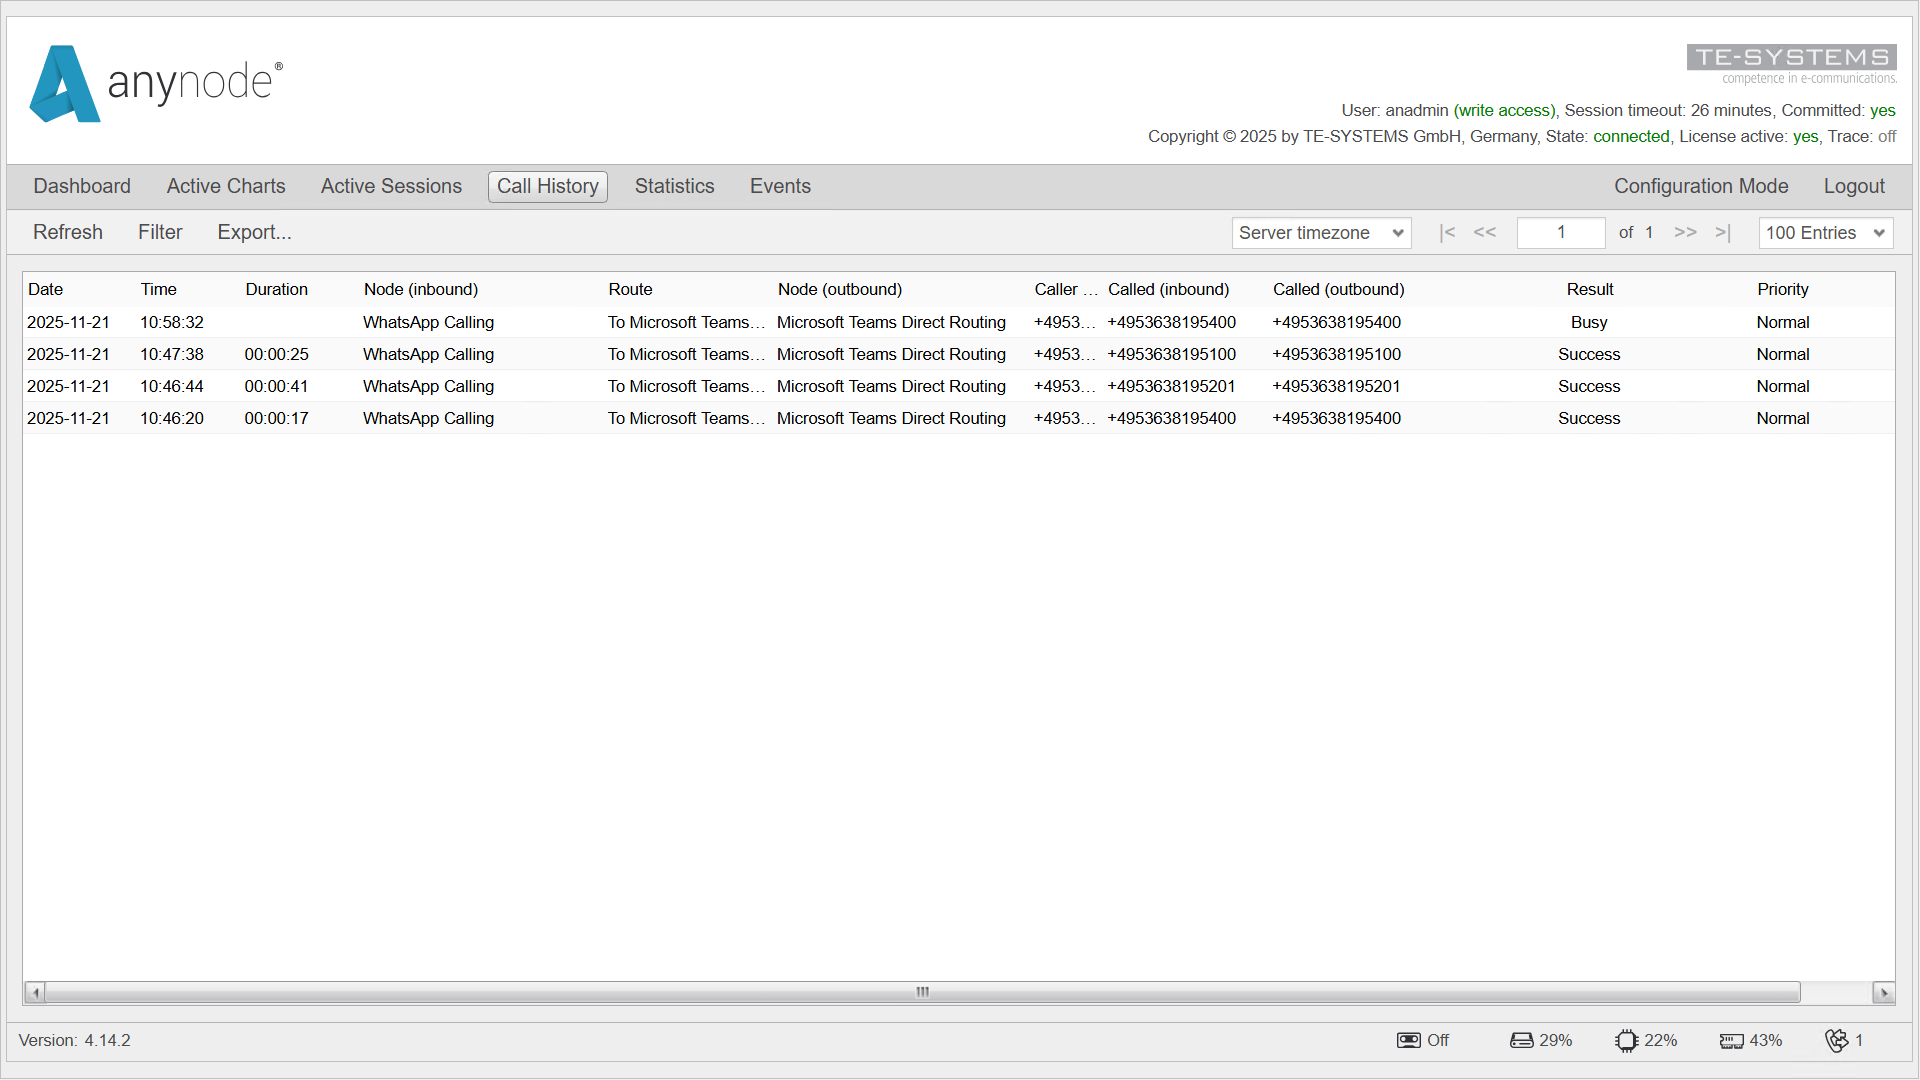Viewport: 1920px width, 1080px height.
Task: Click the memory usage icon showing 43%
Action: 1731,1040
